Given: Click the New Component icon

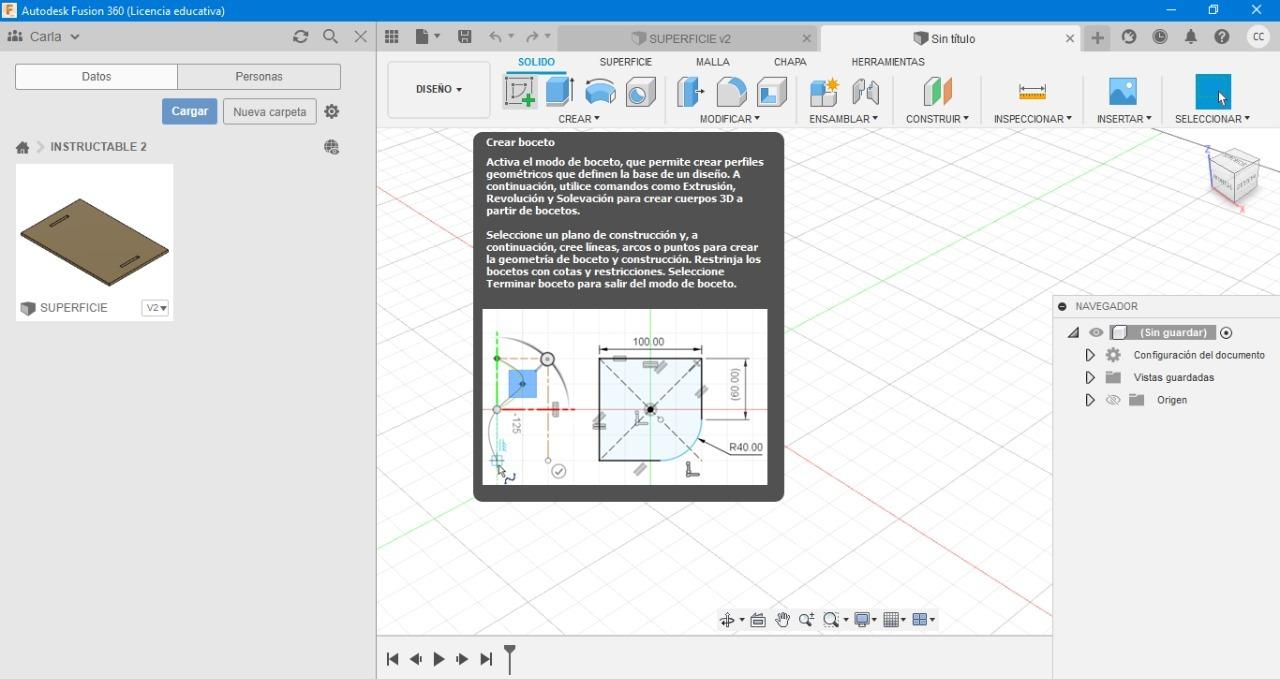Looking at the screenshot, I should pyautogui.click(x=824, y=92).
